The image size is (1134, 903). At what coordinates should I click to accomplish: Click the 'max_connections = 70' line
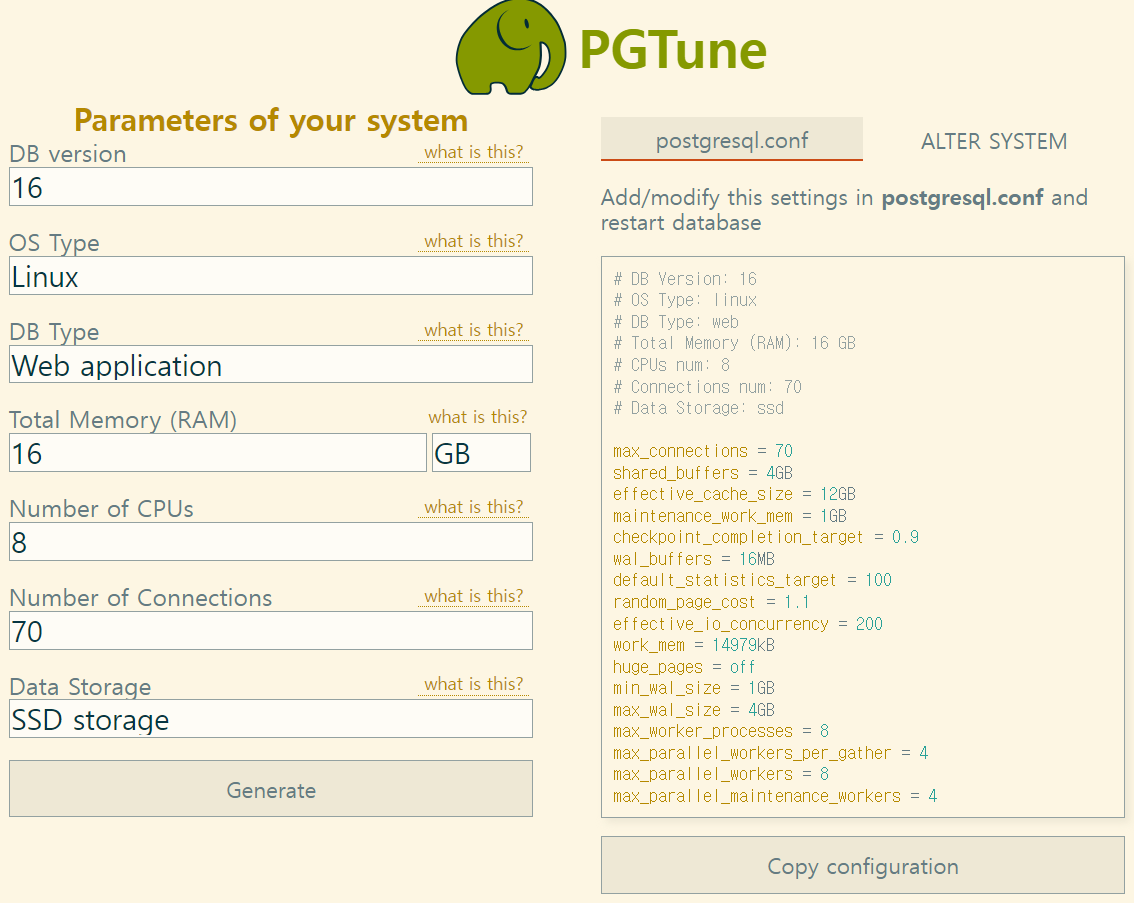click(703, 451)
